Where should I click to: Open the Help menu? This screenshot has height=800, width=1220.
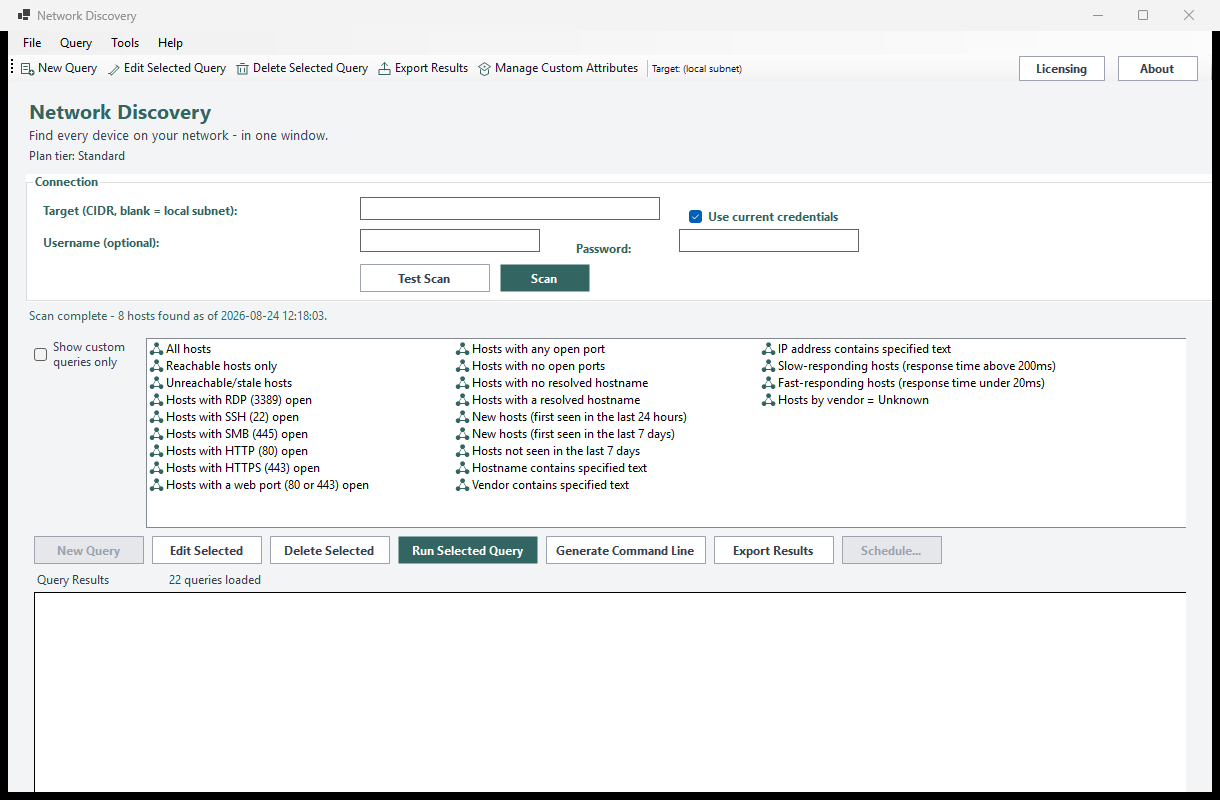coord(171,43)
